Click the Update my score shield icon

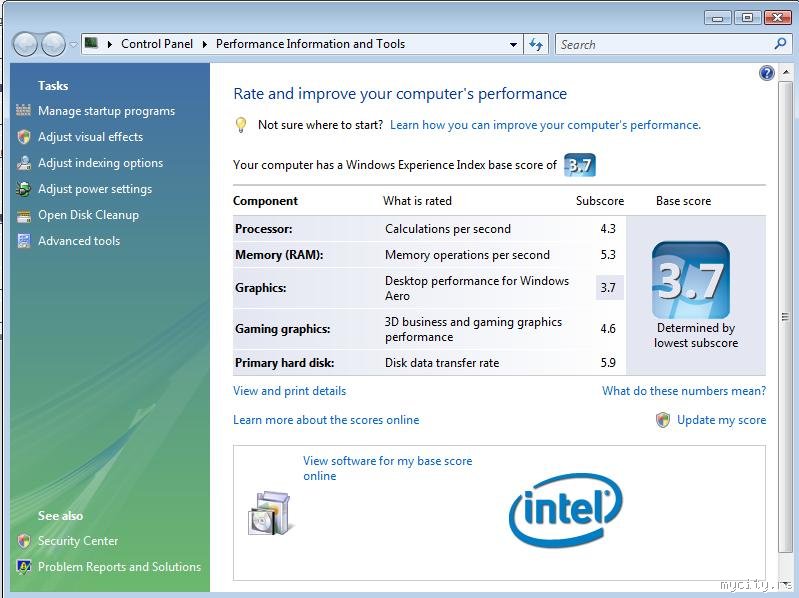pyautogui.click(x=662, y=420)
